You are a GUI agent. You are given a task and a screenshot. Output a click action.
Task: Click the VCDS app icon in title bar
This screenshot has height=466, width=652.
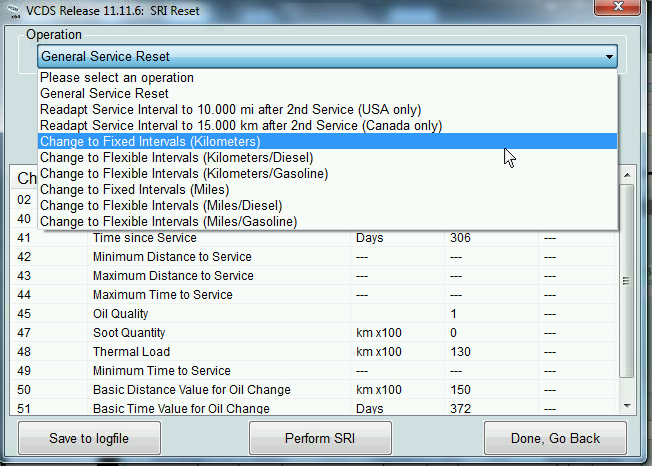point(12,11)
